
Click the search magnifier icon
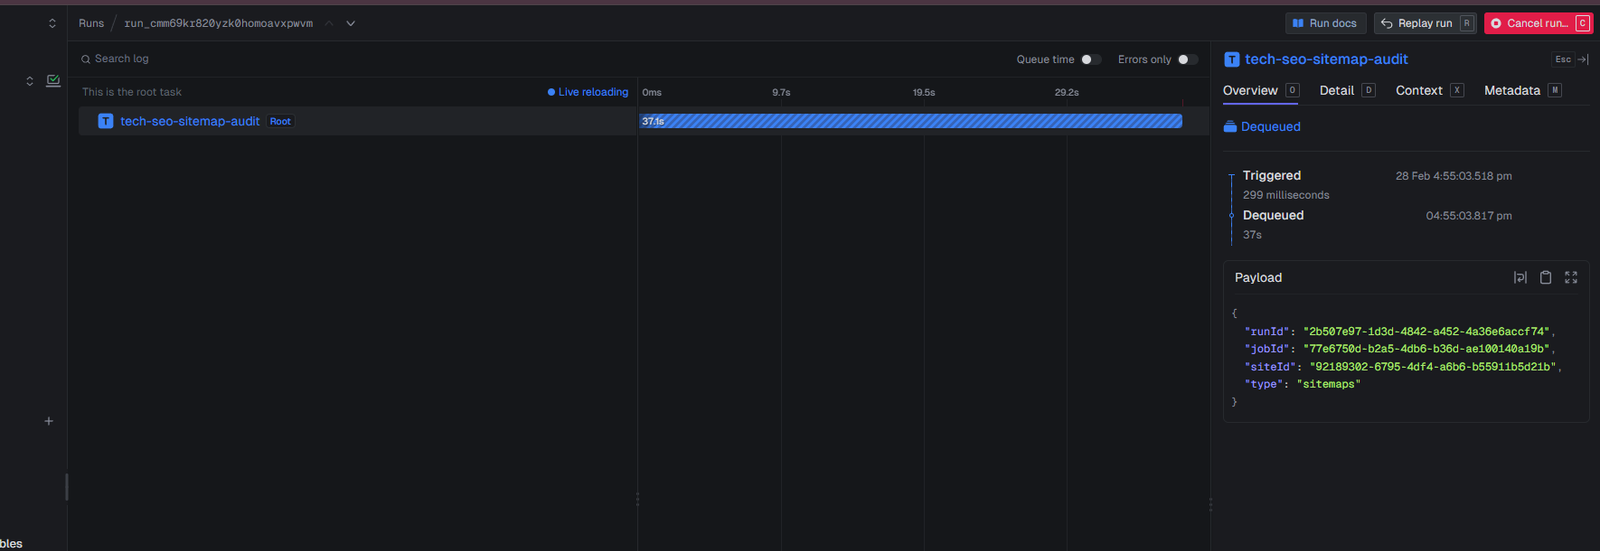86,59
